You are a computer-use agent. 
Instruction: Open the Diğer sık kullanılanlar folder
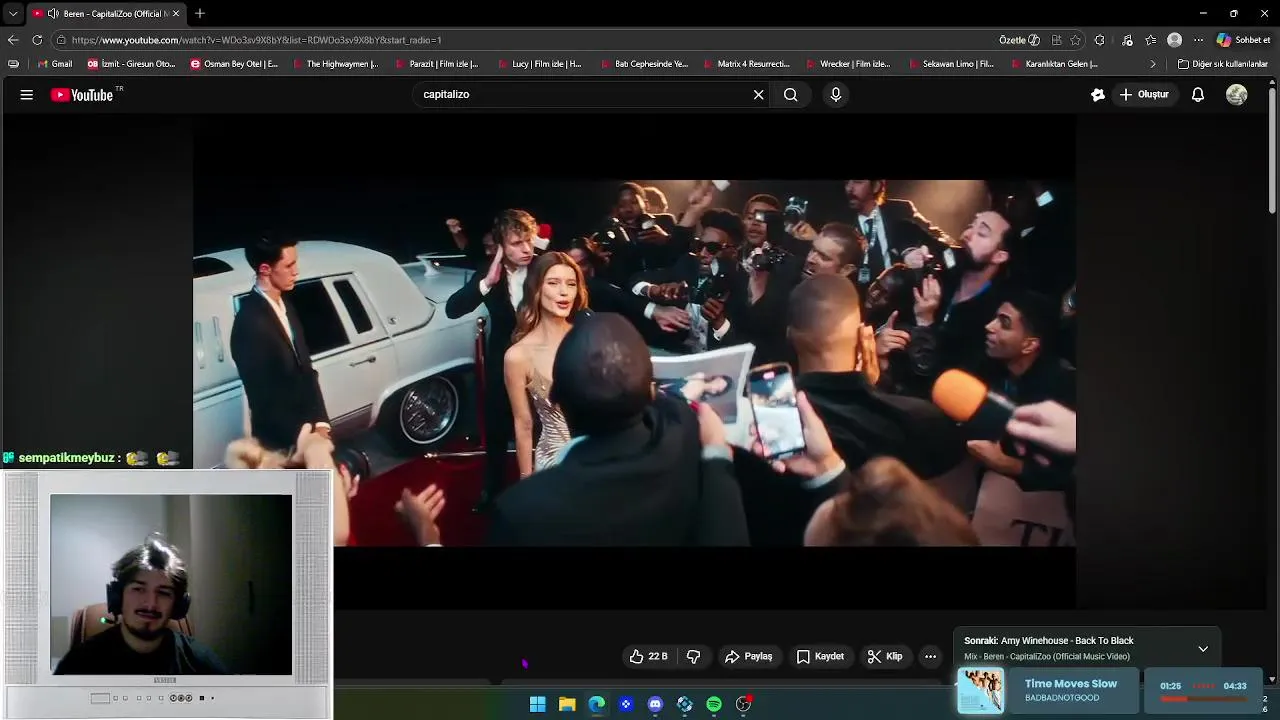(x=1223, y=64)
